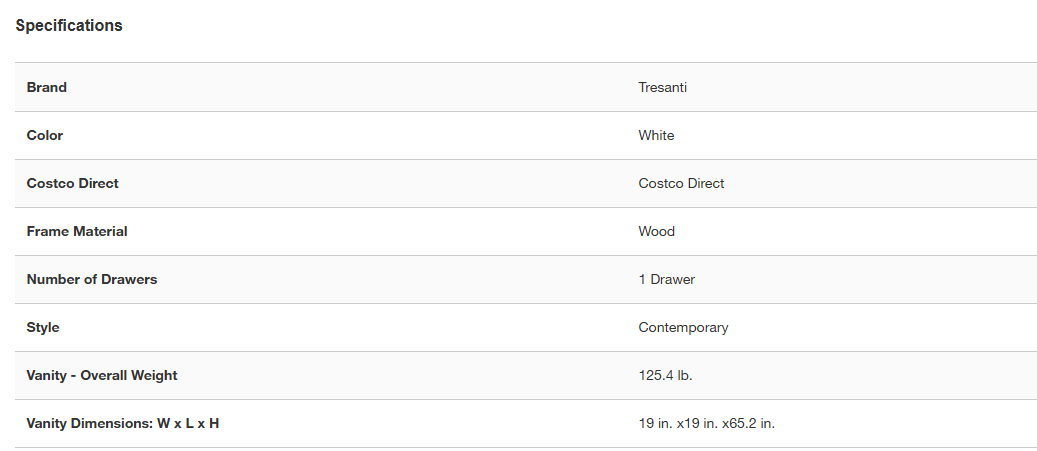
Task: Click the Specifications heading
Action: click(x=69, y=26)
